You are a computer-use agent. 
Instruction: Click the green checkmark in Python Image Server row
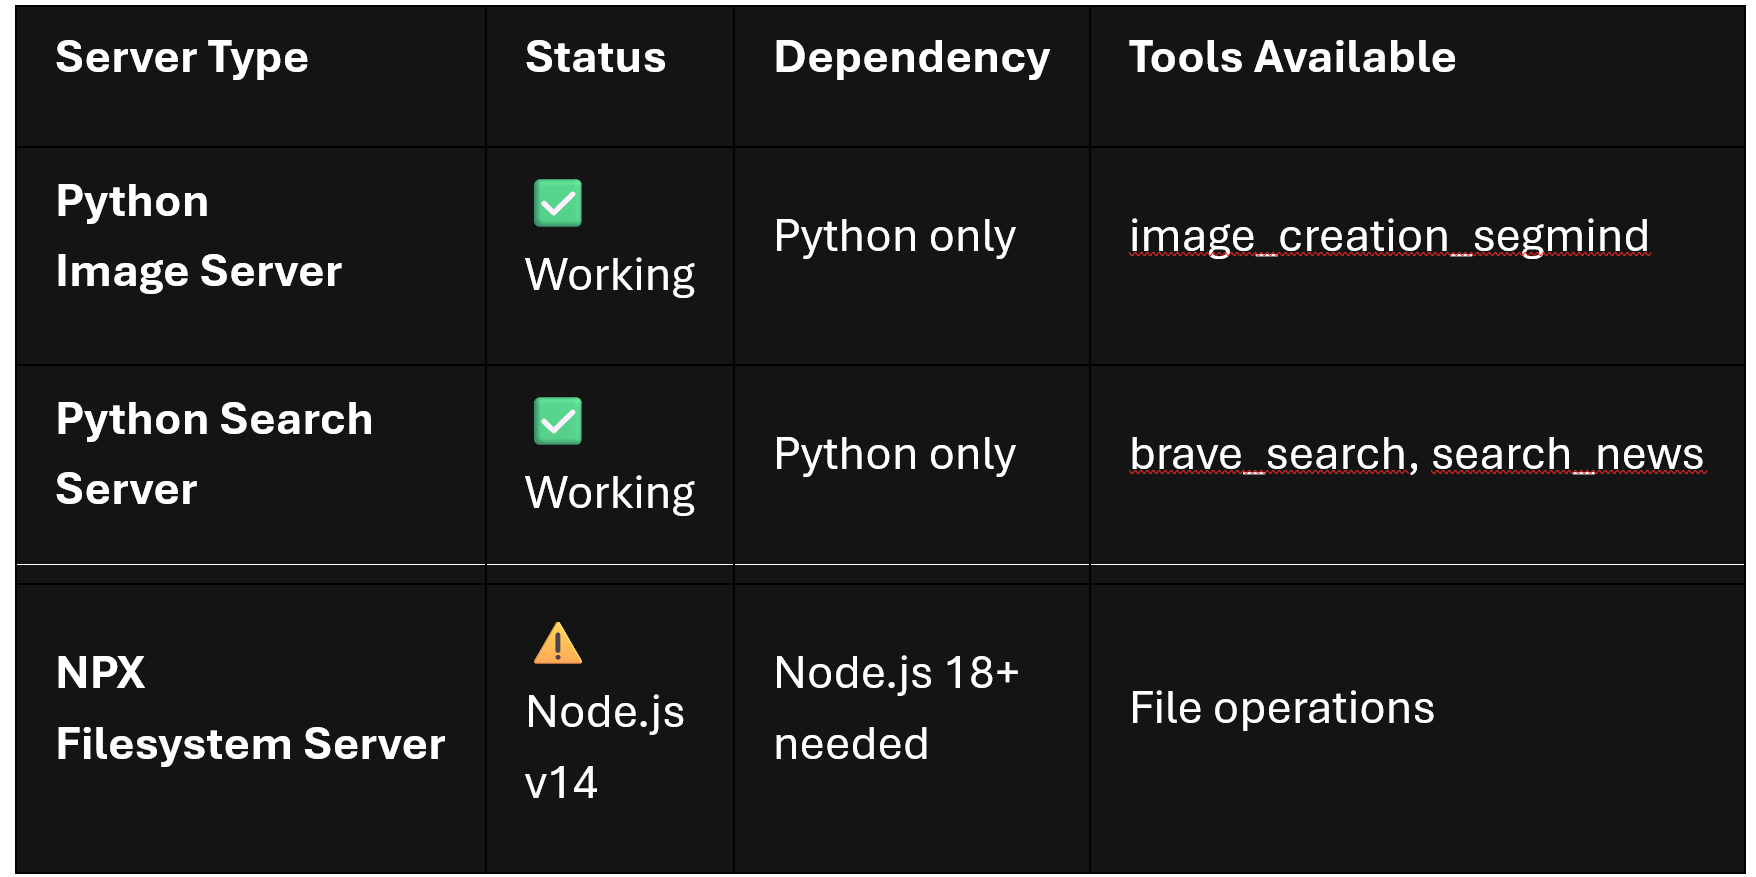tap(558, 204)
